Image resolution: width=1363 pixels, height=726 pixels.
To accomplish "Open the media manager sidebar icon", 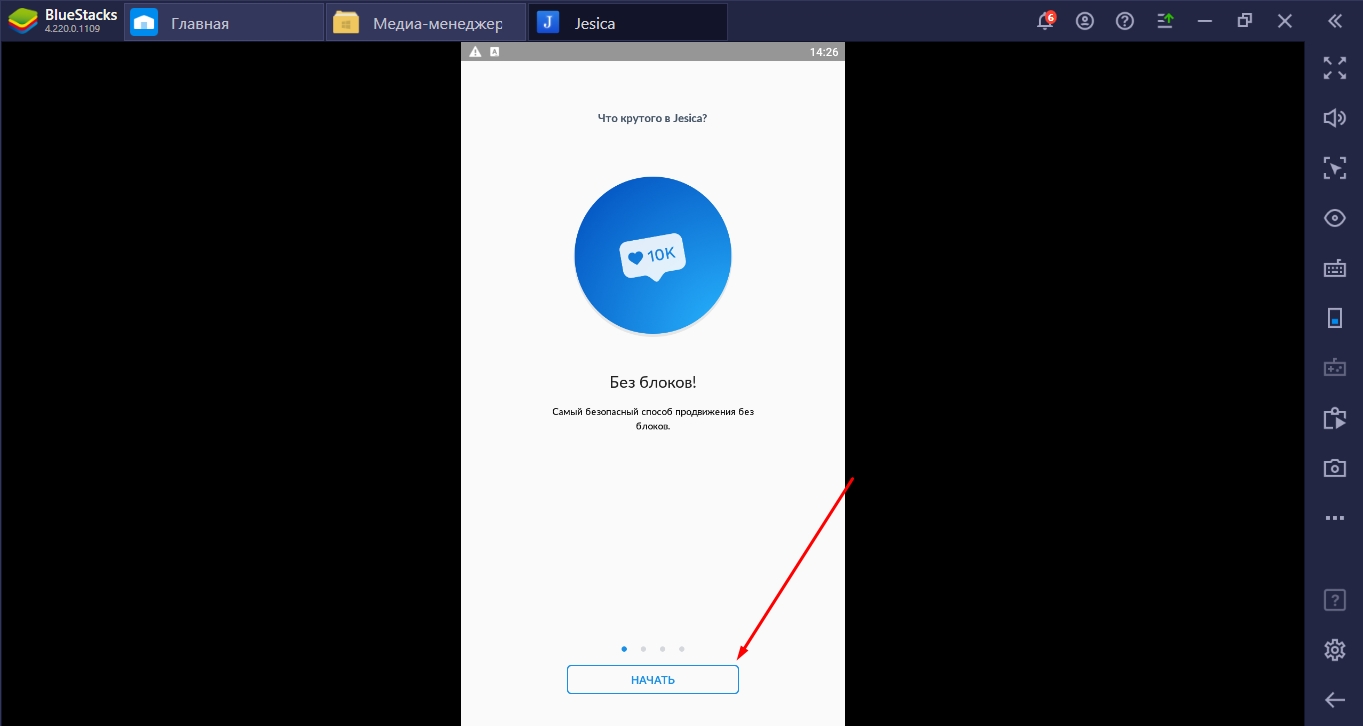I will click(1334, 418).
